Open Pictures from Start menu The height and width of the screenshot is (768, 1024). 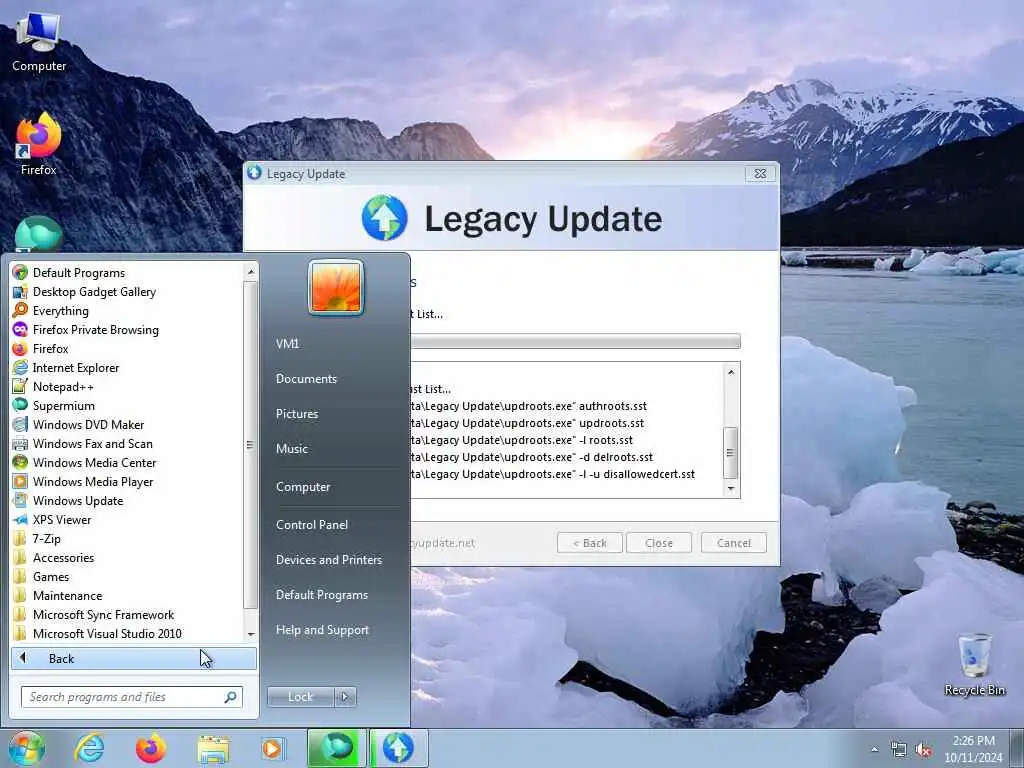tap(297, 414)
